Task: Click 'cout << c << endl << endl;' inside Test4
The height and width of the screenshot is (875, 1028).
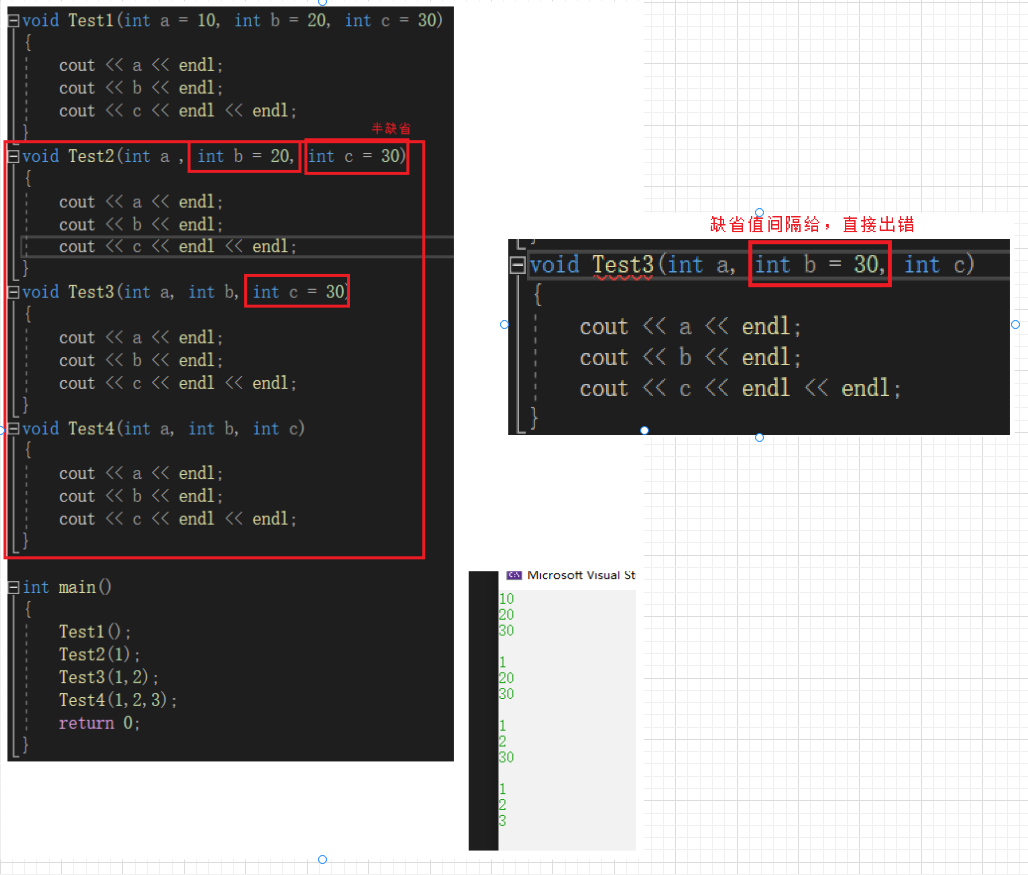Action: pos(178,519)
